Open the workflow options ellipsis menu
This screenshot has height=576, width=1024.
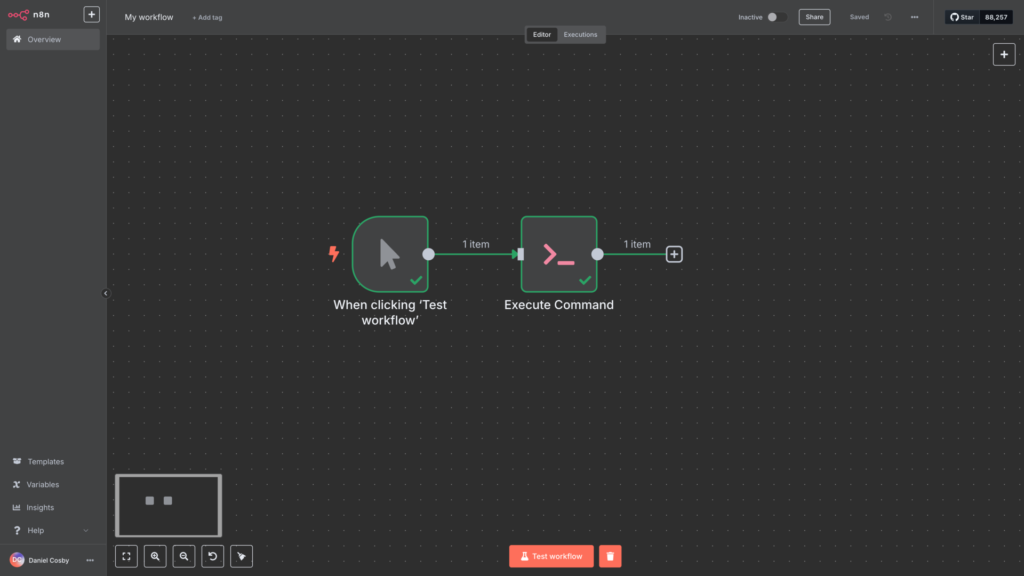tap(914, 17)
